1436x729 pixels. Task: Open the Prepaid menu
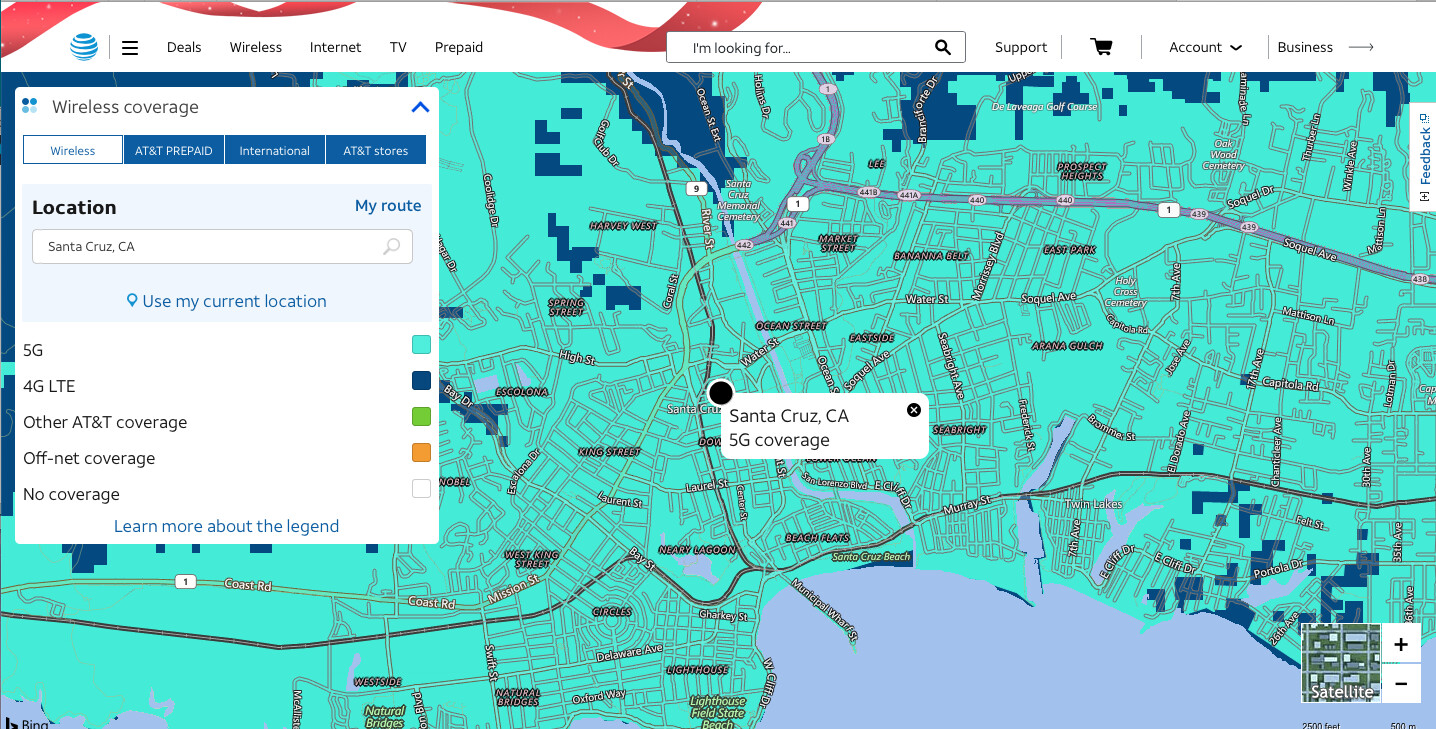coord(459,47)
